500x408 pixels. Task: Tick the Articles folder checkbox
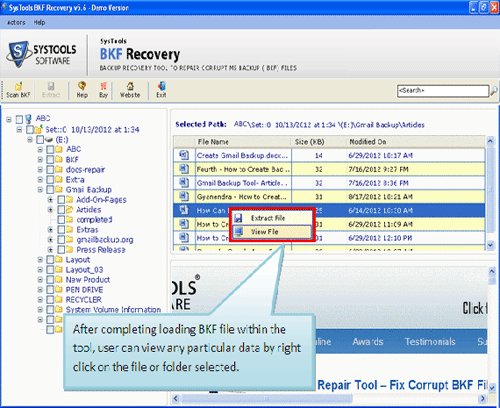(61, 210)
